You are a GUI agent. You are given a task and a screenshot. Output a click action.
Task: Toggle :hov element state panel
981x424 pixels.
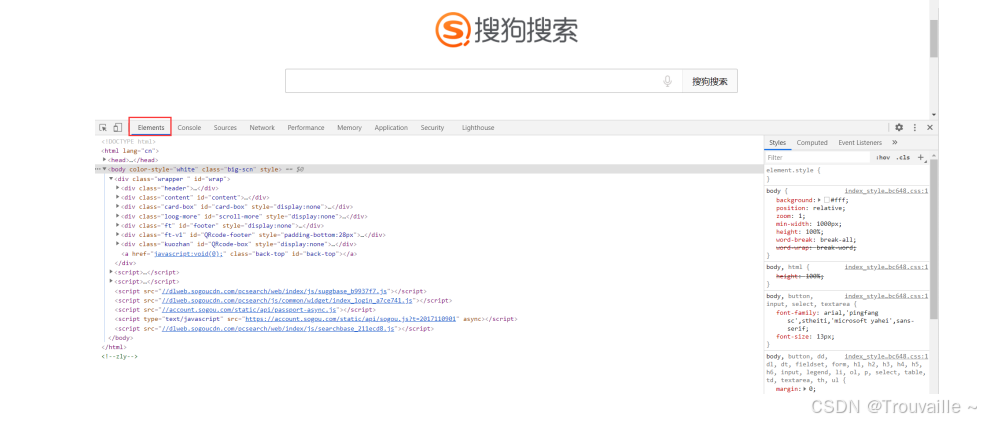pyautogui.click(x=883, y=158)
